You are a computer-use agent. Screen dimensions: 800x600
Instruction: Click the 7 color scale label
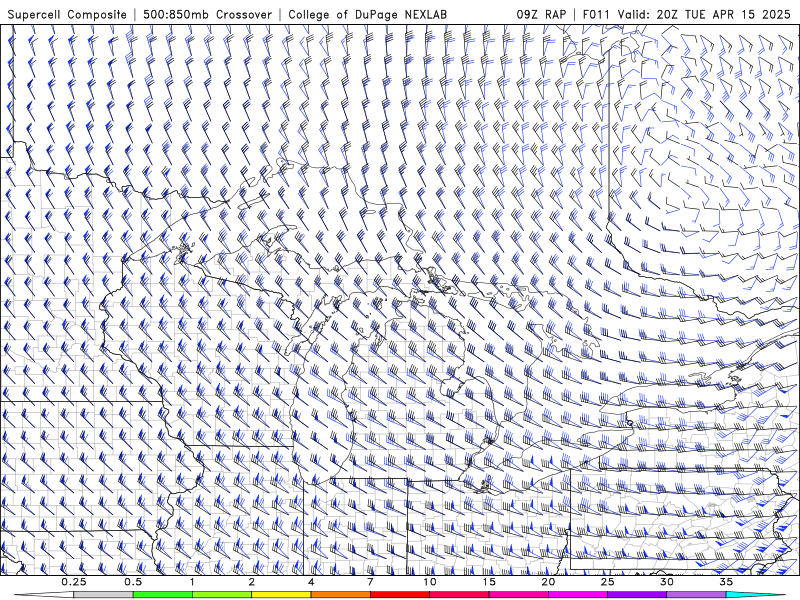coord(370,582)
